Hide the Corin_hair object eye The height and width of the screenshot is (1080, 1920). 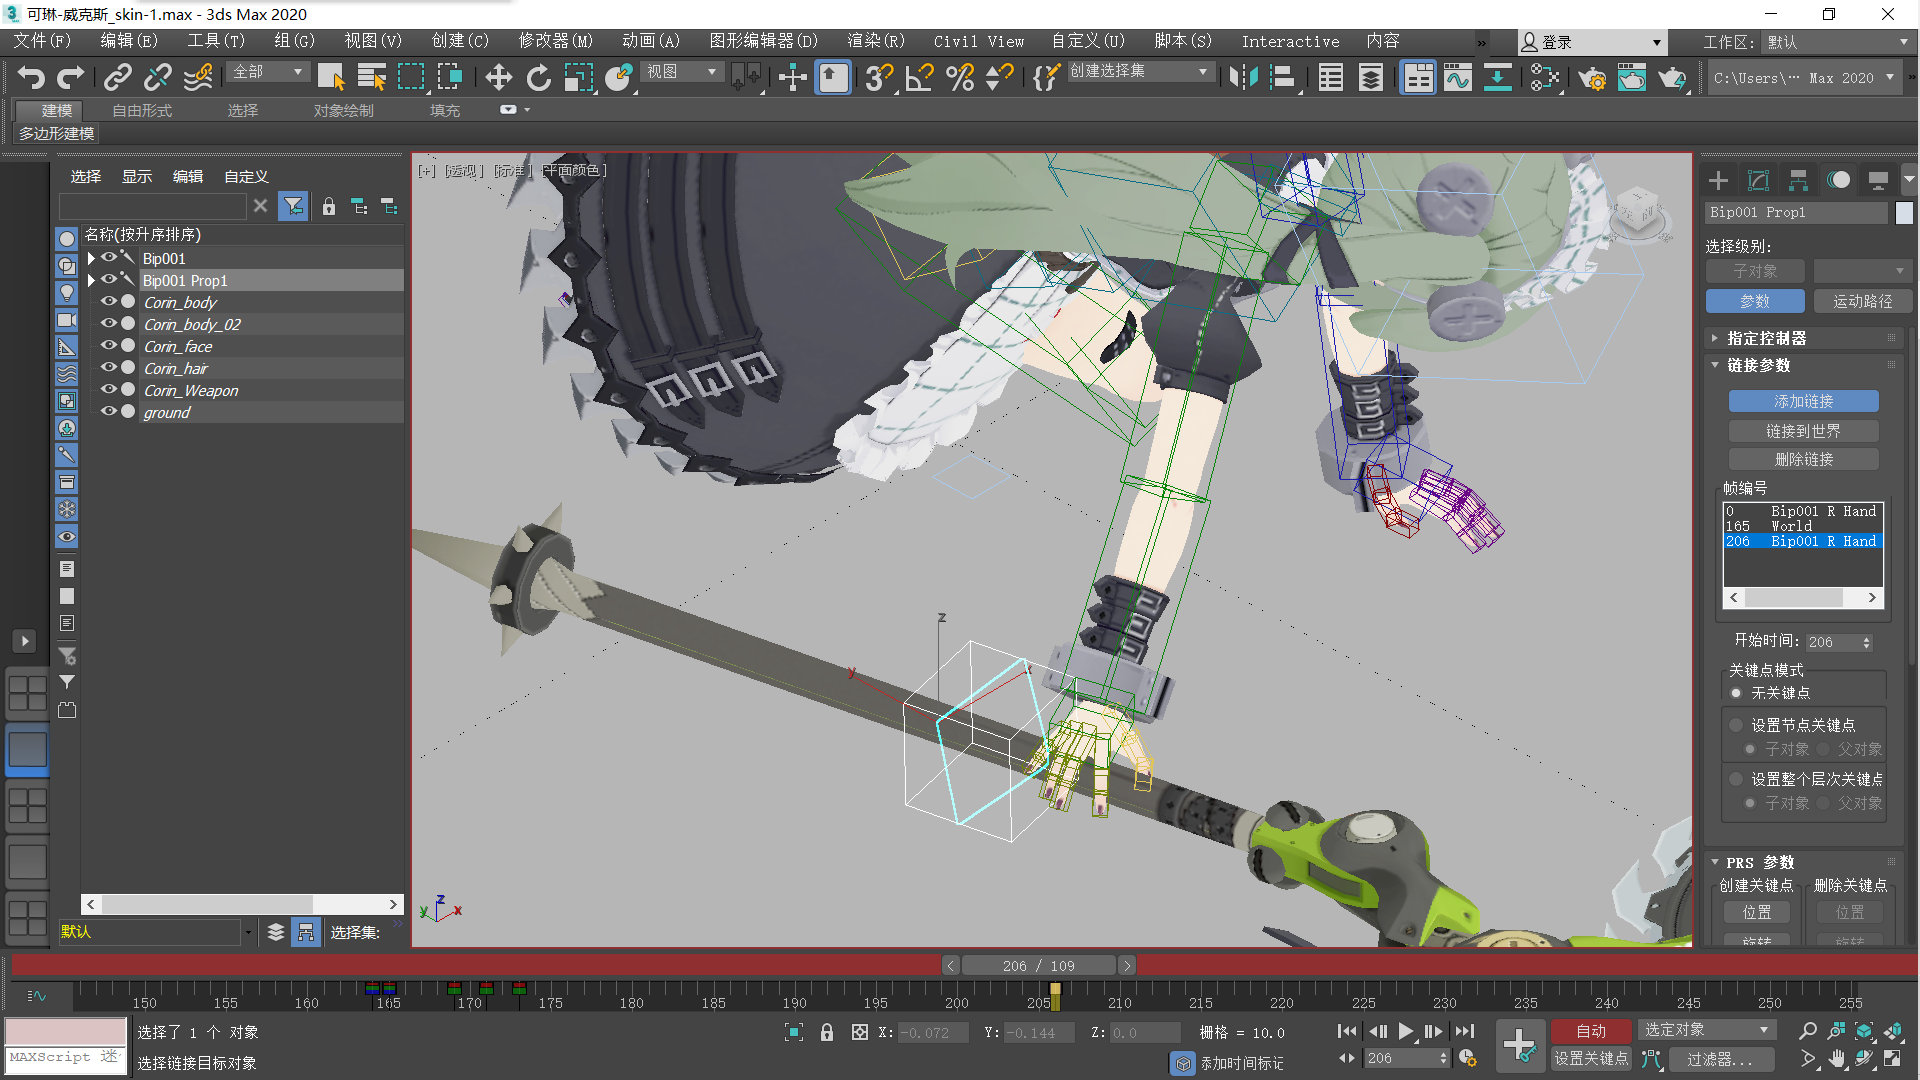pos(108,367)
